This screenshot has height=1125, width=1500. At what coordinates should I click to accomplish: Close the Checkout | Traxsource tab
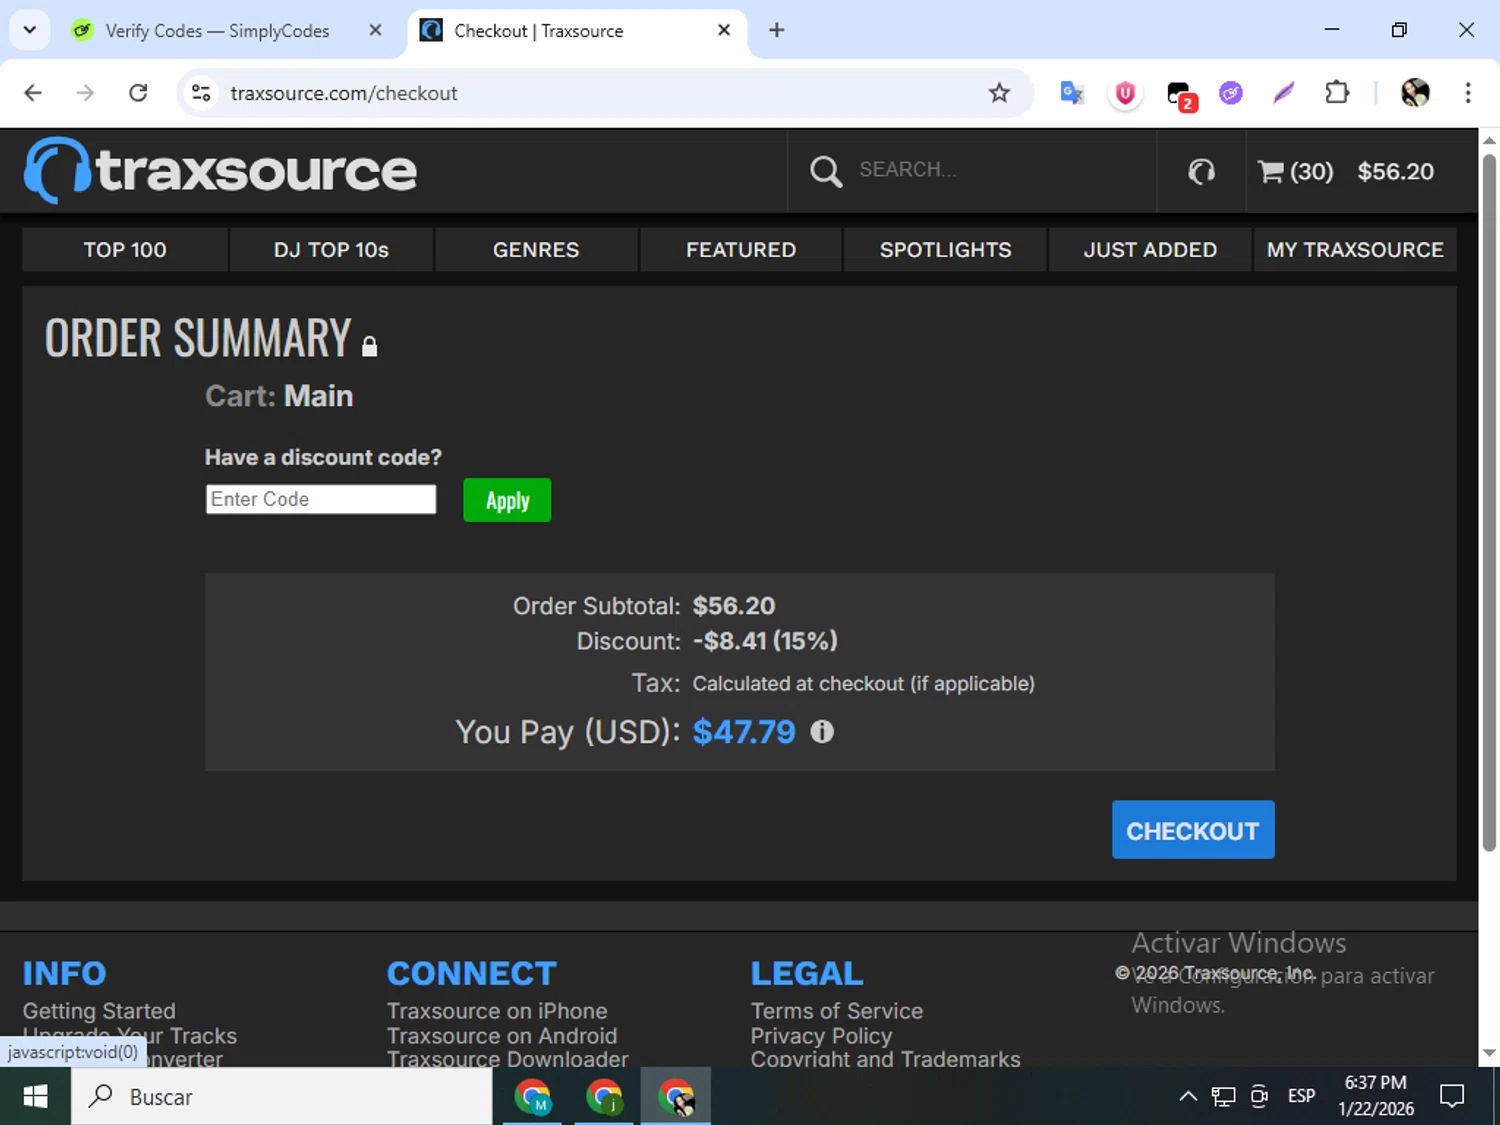click(x=724, y=30)
